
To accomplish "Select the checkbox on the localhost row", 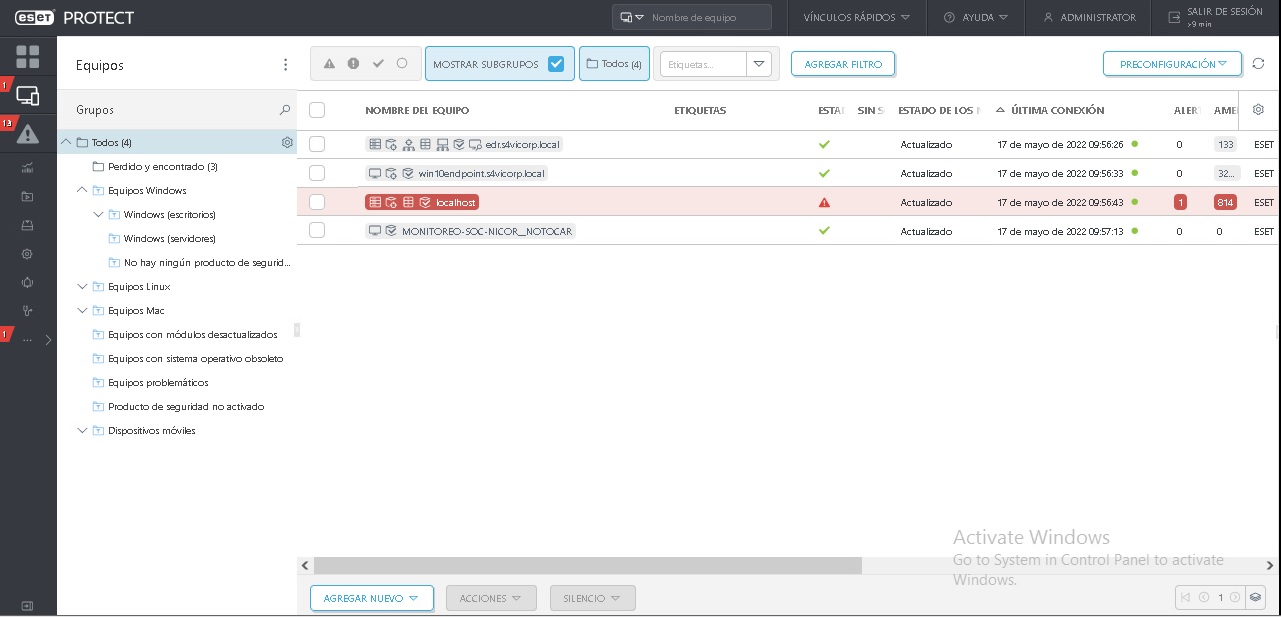I will click(x=317, y=202).
